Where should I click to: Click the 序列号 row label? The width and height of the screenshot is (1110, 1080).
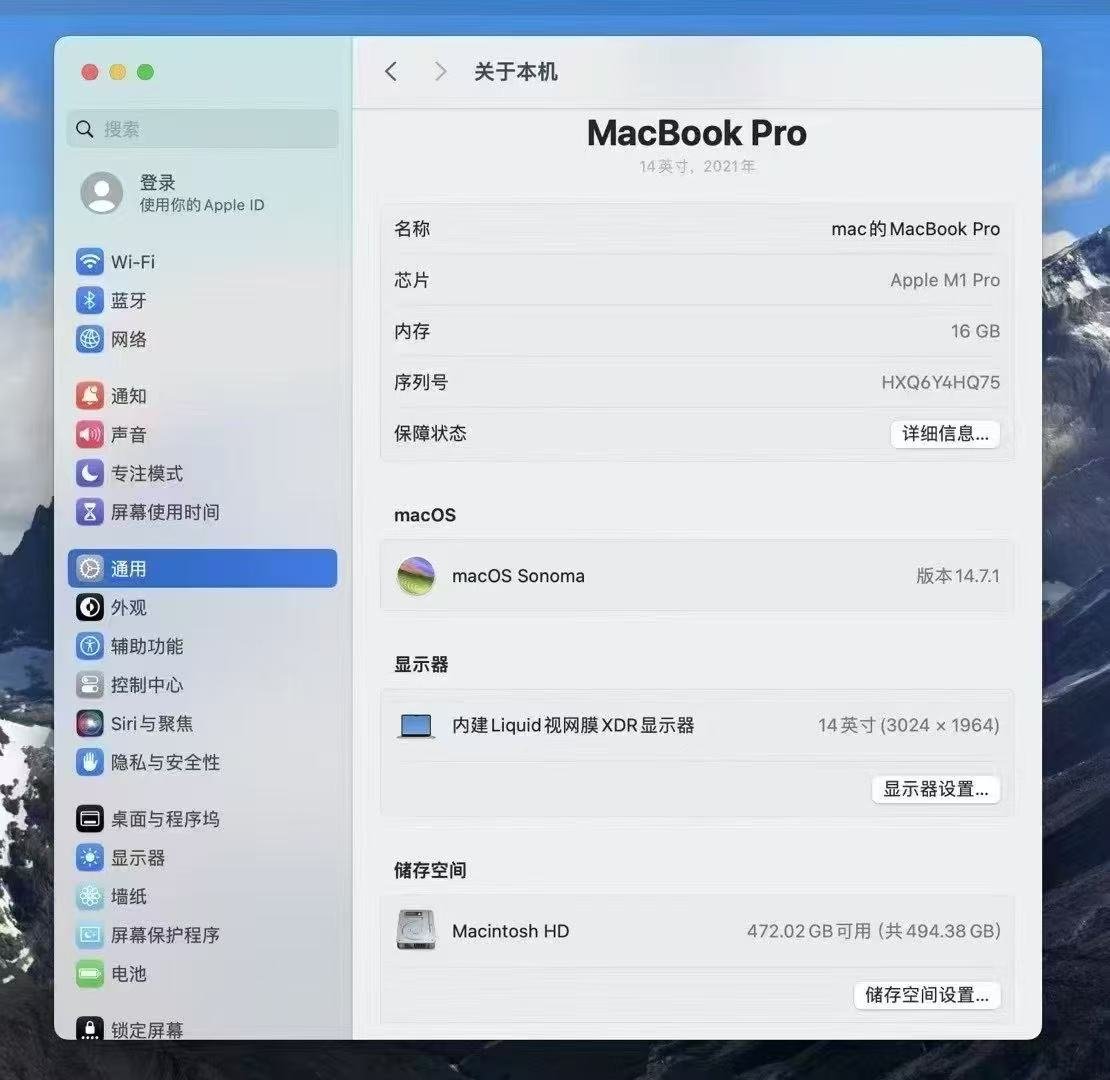tap(420, 382)
